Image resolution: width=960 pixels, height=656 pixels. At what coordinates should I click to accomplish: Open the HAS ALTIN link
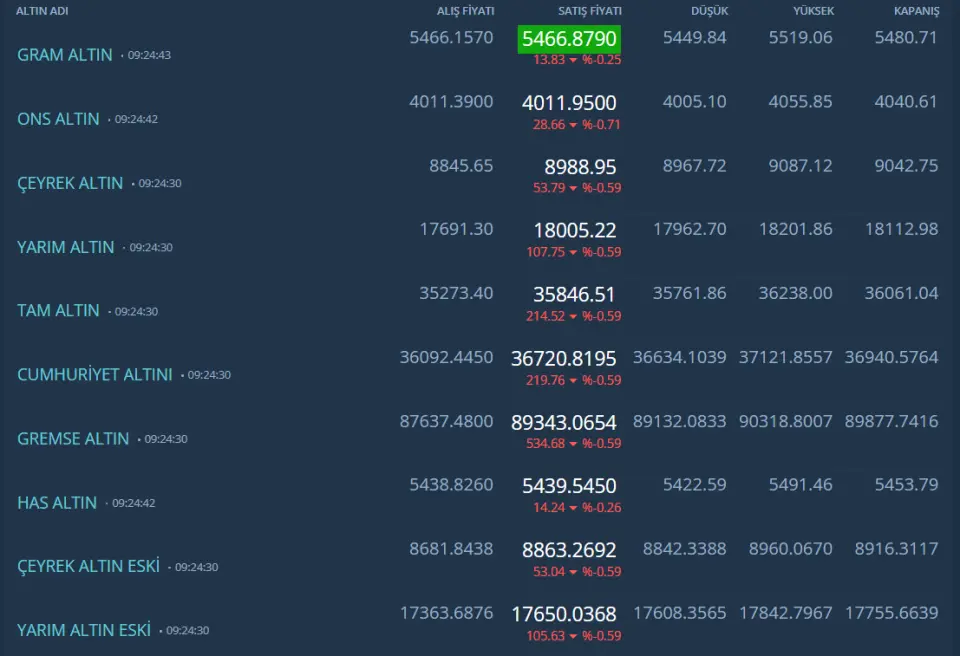pyautogui.click(x=57, y=503)
